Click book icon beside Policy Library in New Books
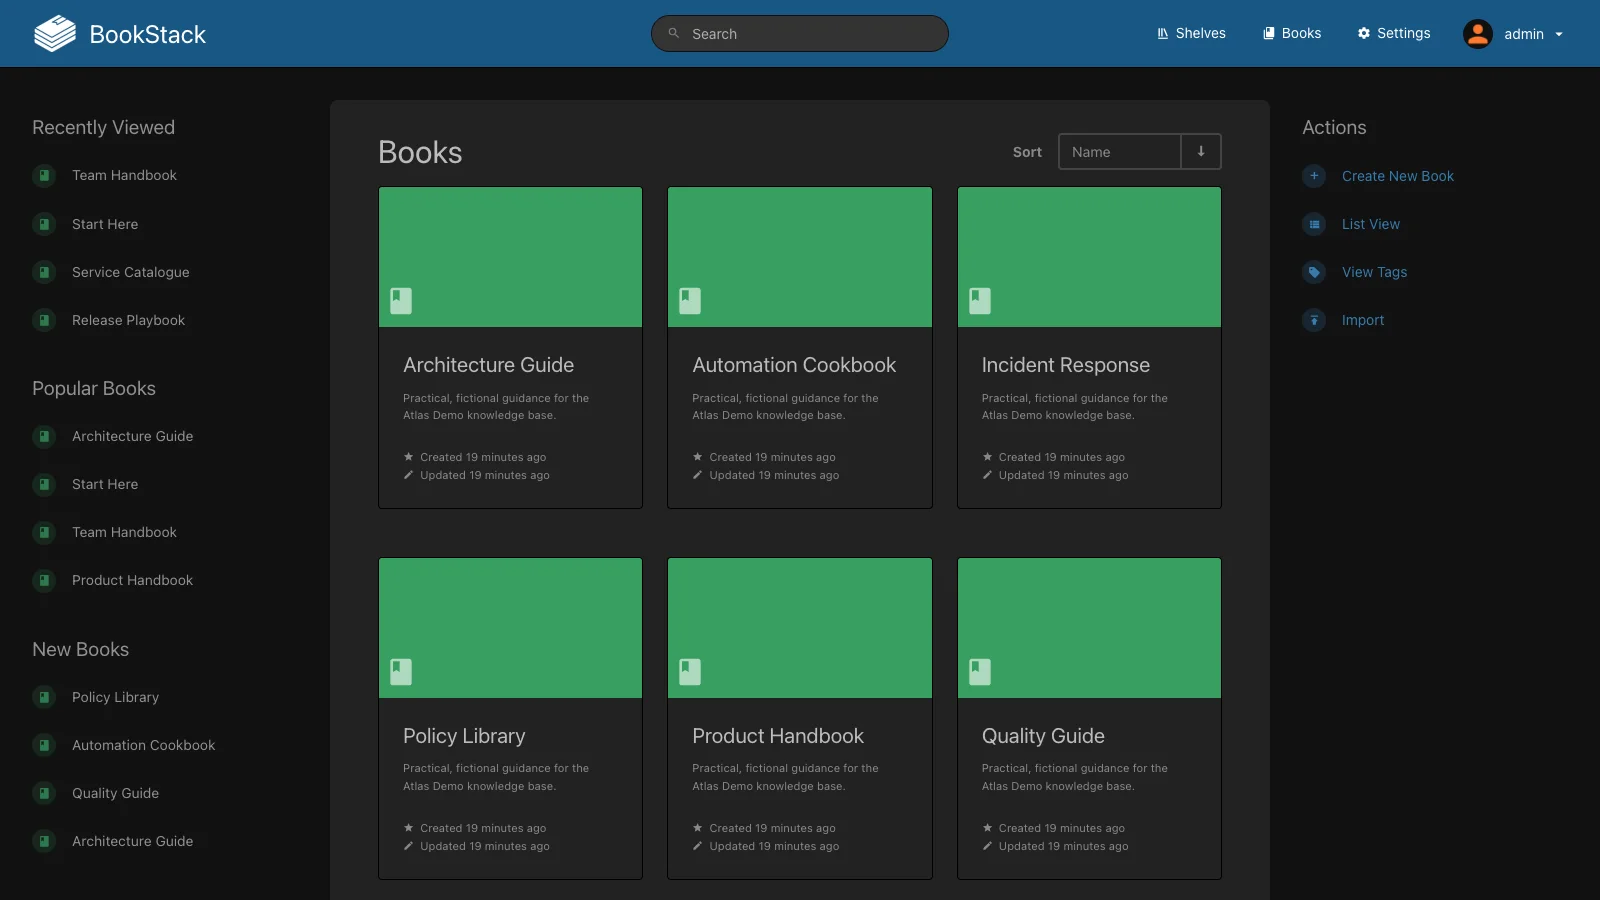This screenshot has width=1600, height=900. 44,697
